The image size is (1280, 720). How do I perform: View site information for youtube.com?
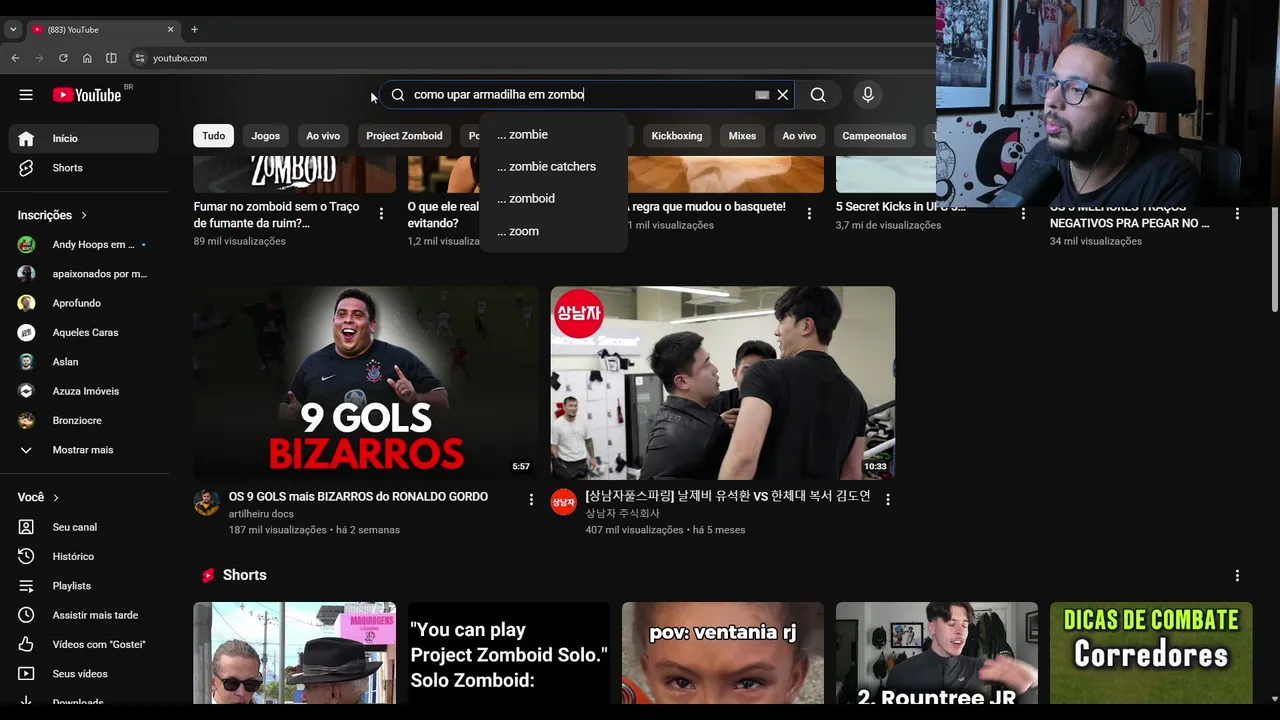click(140, 58)
